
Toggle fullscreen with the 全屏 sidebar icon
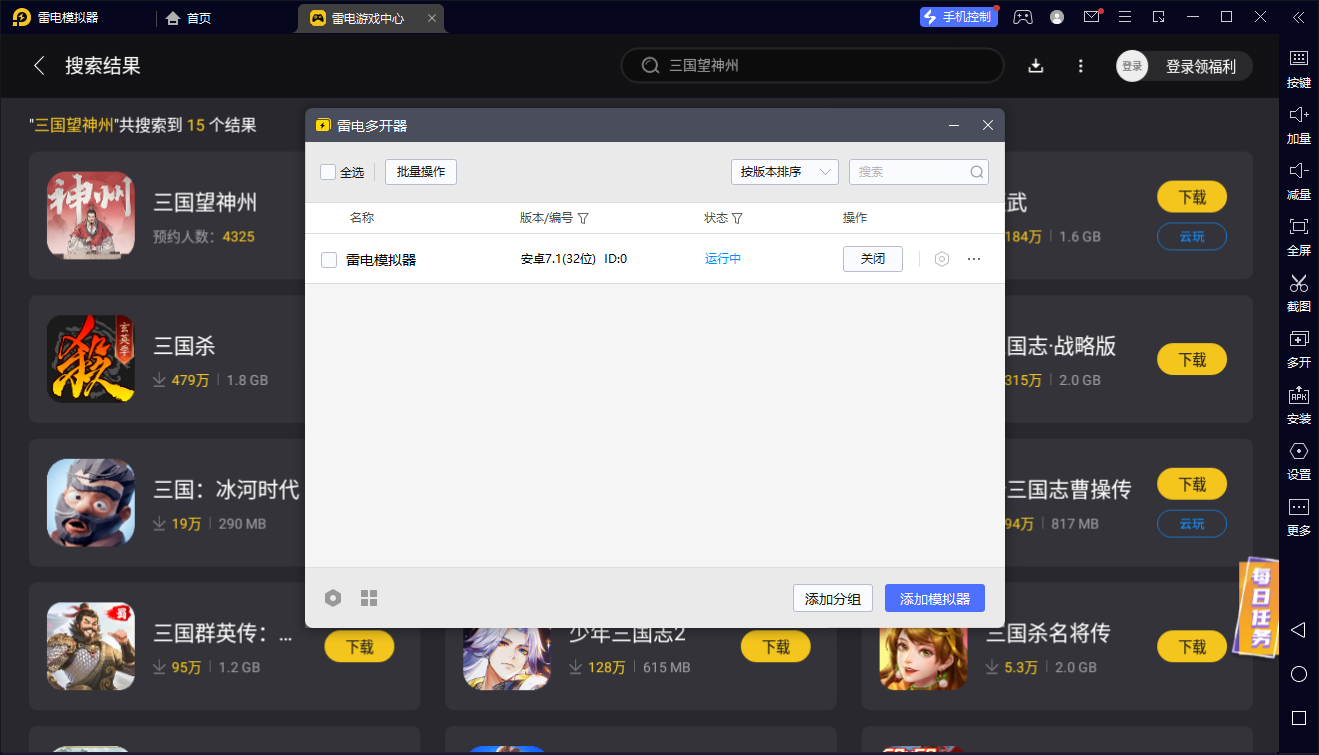(1297, 238)
